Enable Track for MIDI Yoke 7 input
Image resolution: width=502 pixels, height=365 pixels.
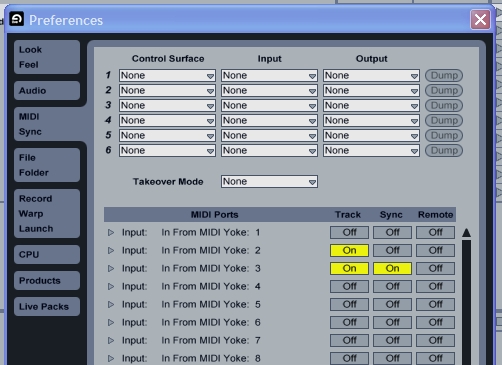pos(349,340)
